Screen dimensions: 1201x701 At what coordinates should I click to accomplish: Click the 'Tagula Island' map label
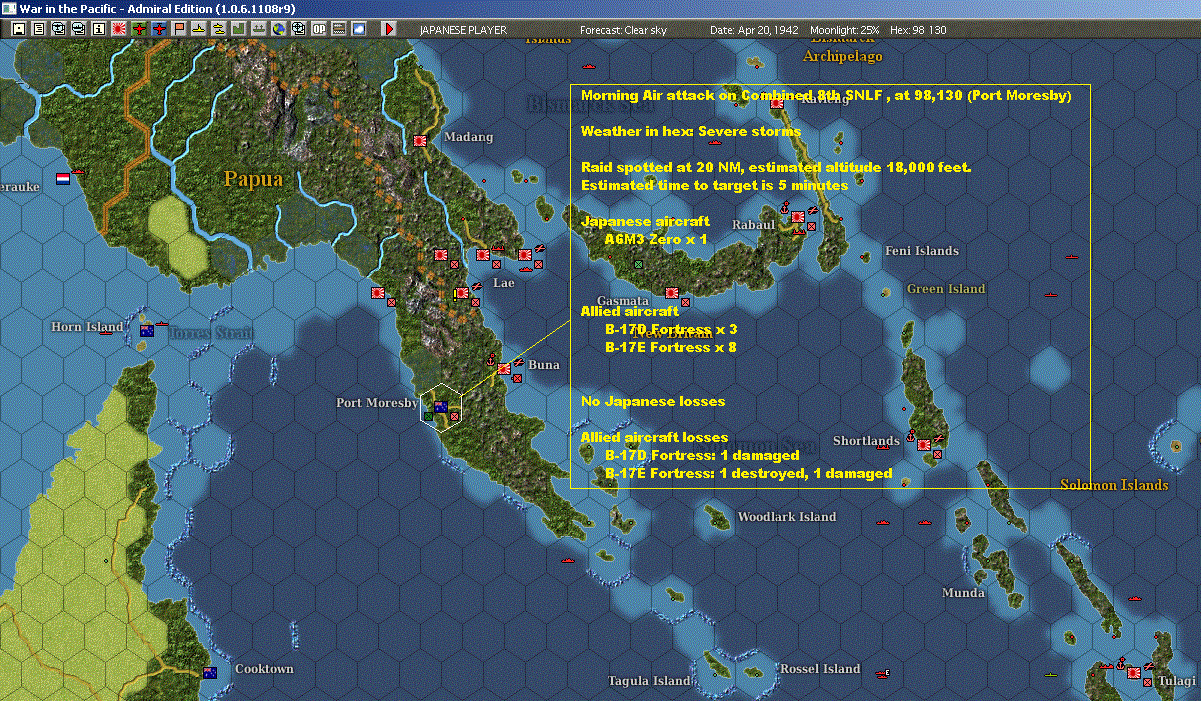649,680
